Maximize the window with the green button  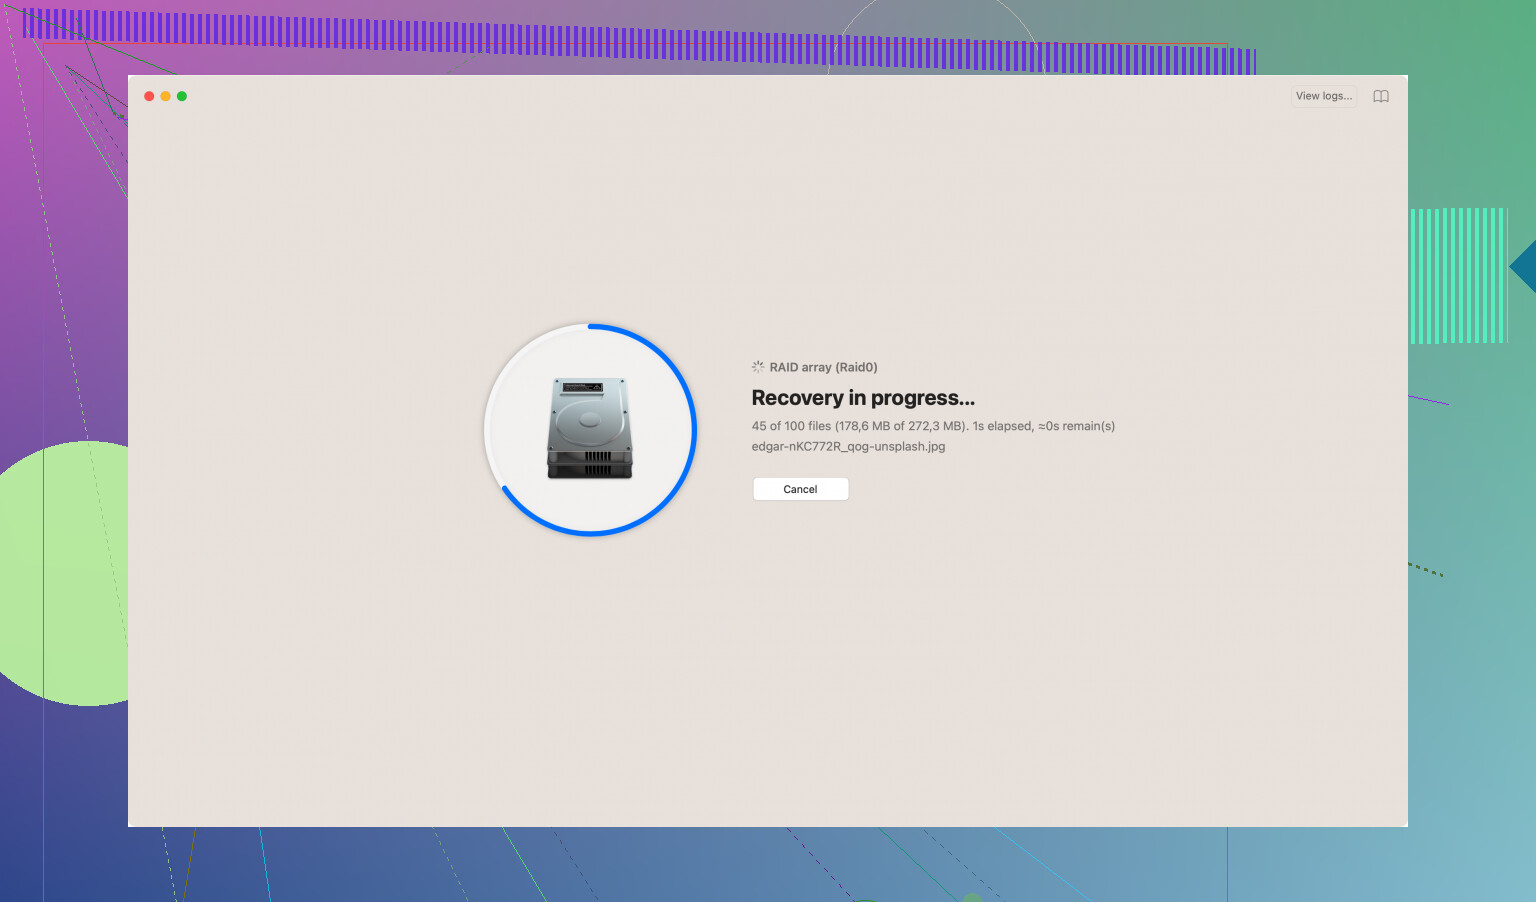tap(182, 96)
